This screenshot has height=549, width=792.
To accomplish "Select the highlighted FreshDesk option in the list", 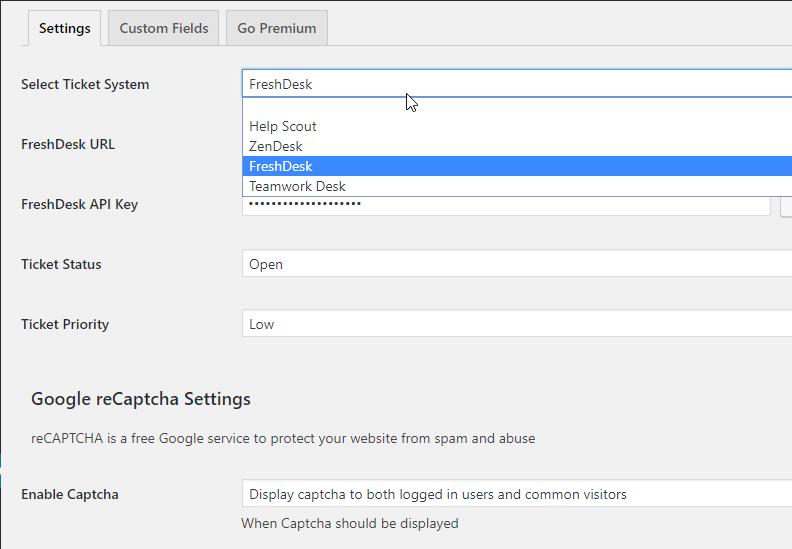I will 517,166.
